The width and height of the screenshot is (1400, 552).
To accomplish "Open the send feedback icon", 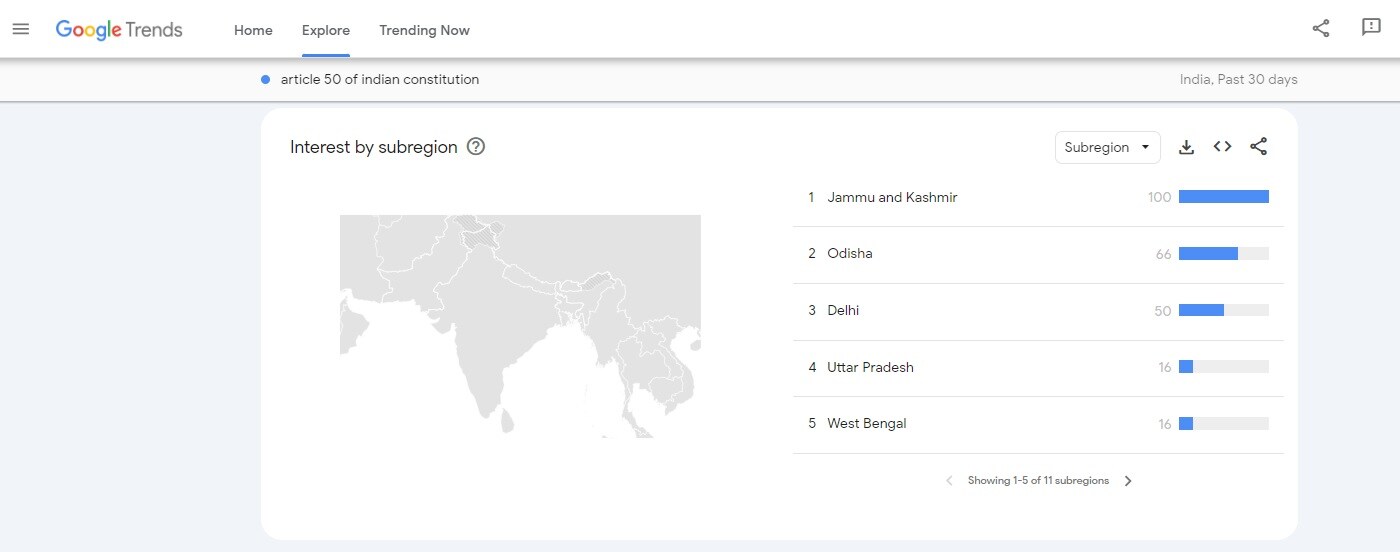I will coord(1371,28).
